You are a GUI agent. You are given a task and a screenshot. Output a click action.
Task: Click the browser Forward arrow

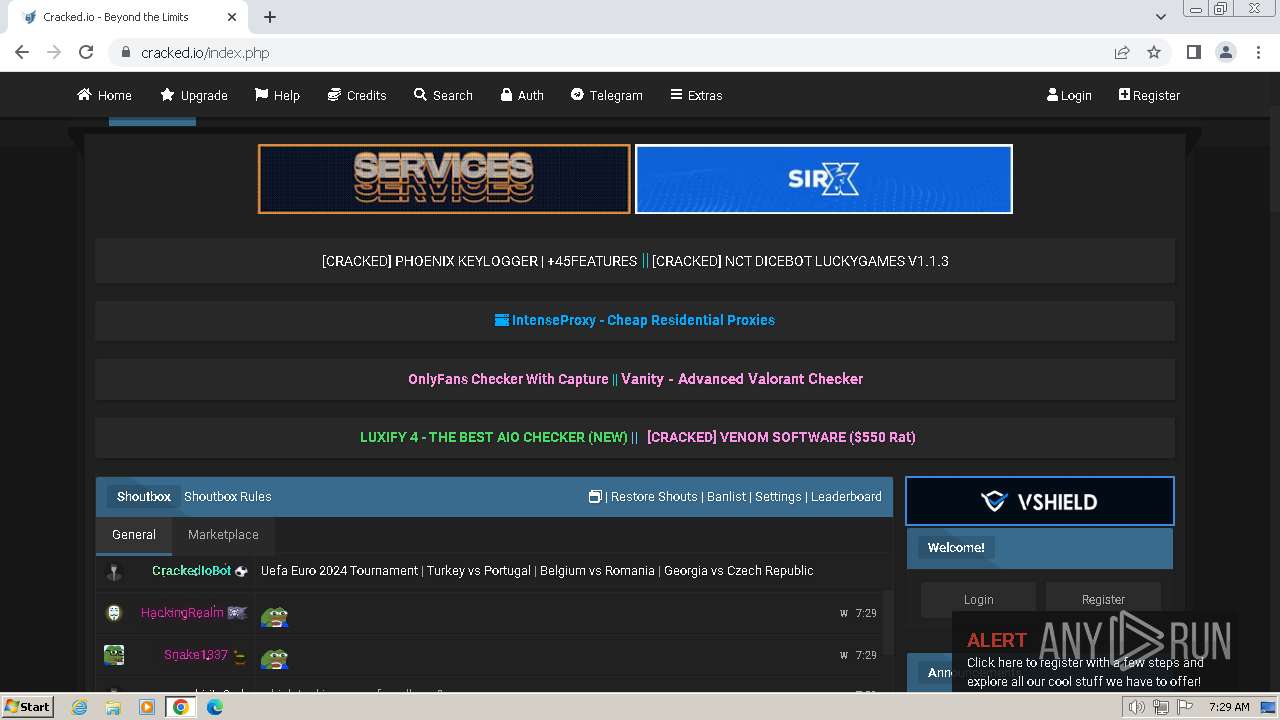click(54, 52)
